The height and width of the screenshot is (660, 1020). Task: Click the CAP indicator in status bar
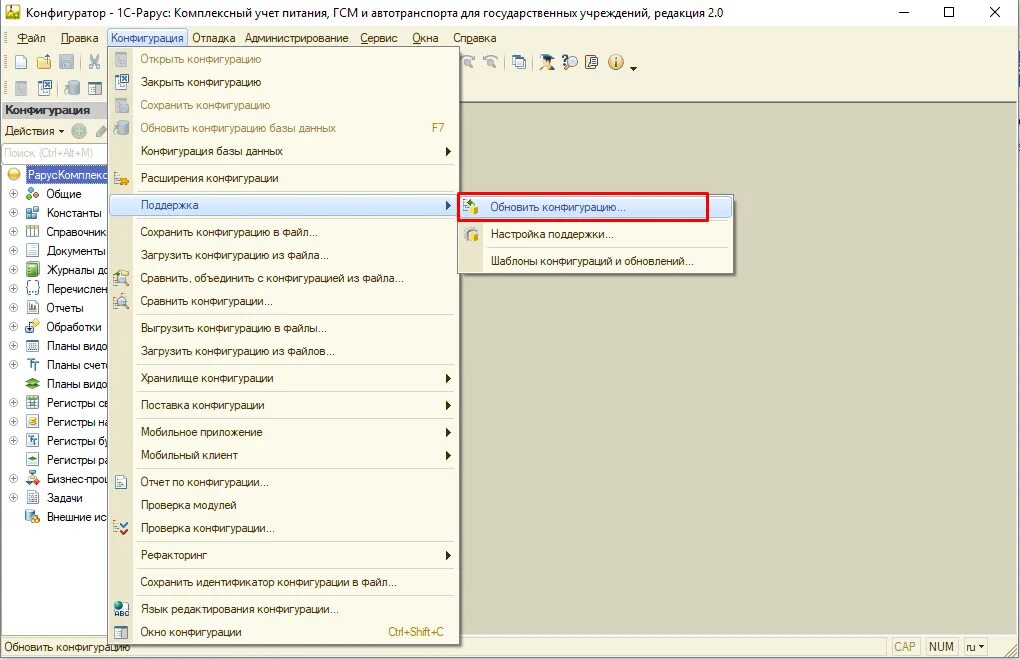click(904, 647)
